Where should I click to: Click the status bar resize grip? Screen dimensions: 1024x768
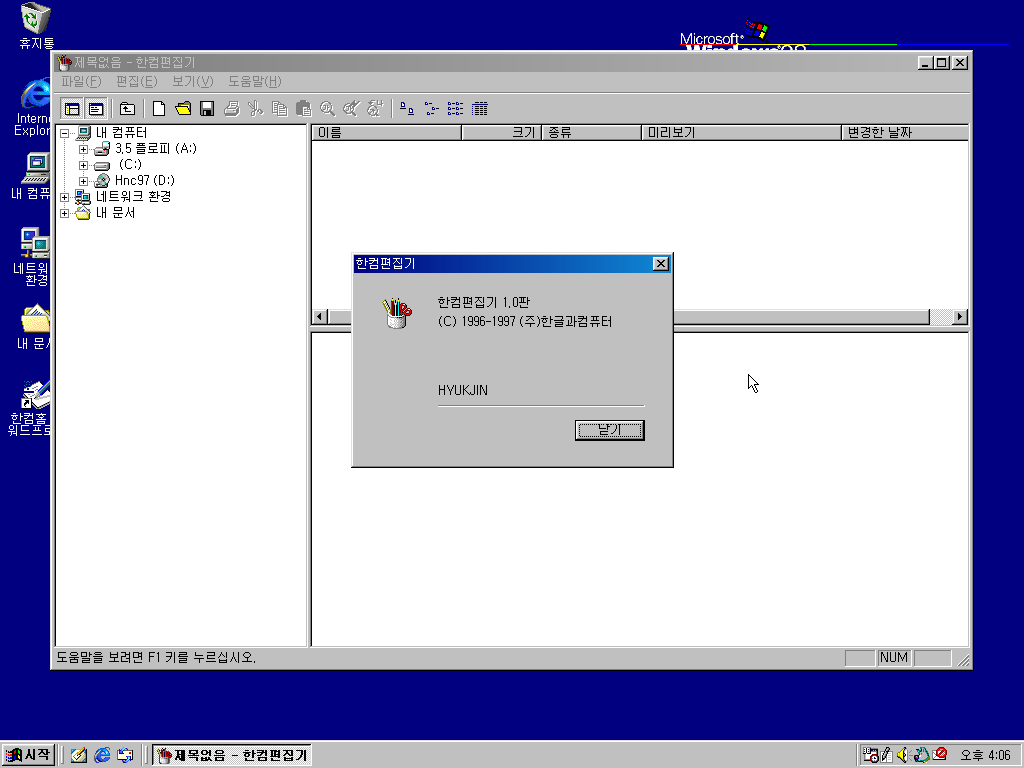click(963, 660)
